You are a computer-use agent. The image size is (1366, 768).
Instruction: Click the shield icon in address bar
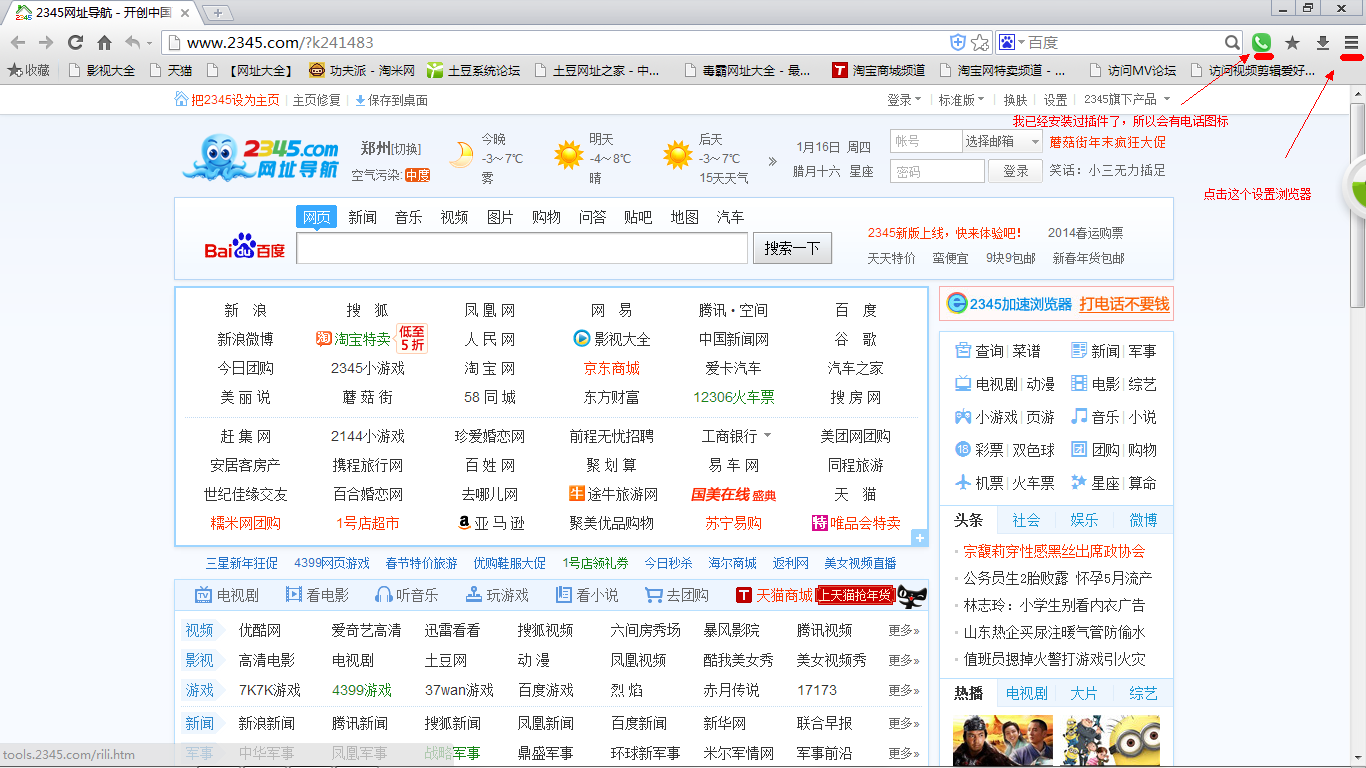tap(958, 43)
